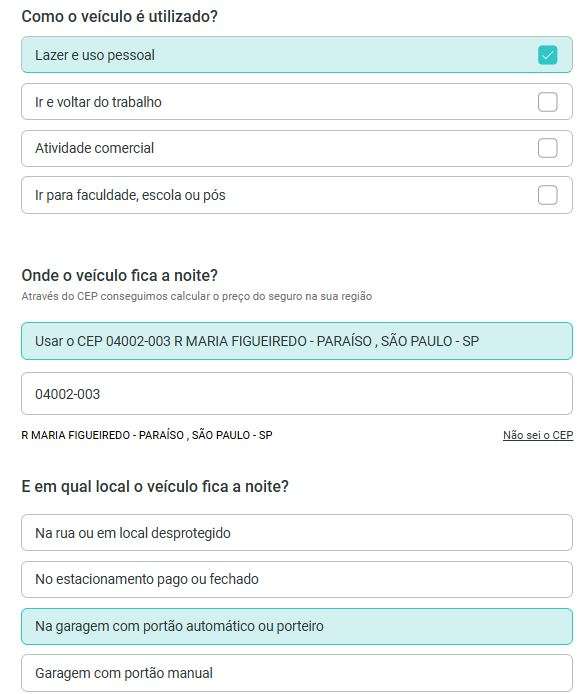The width and height of the screenshot is (583, 694).
Task: Tick the Atividade comercial checkbox
Action: tap(548, 148)
